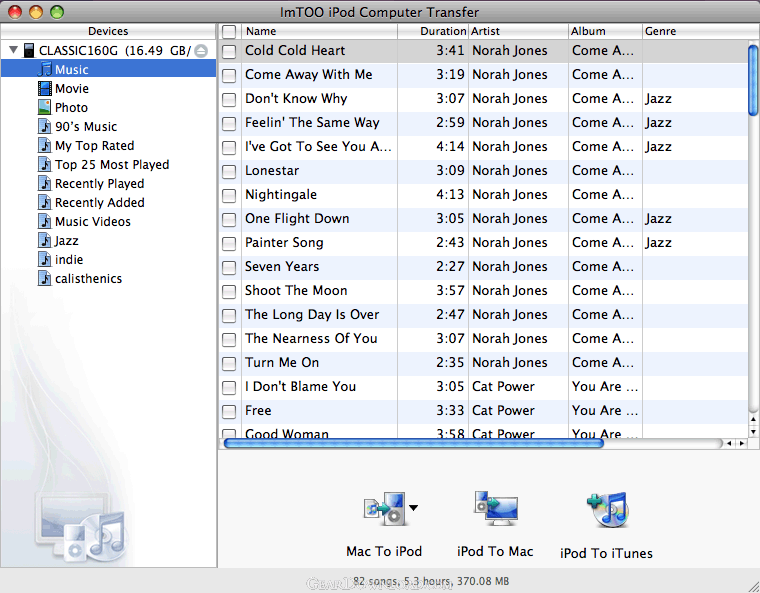Select the Recently Added playlist

coord(99,203)
